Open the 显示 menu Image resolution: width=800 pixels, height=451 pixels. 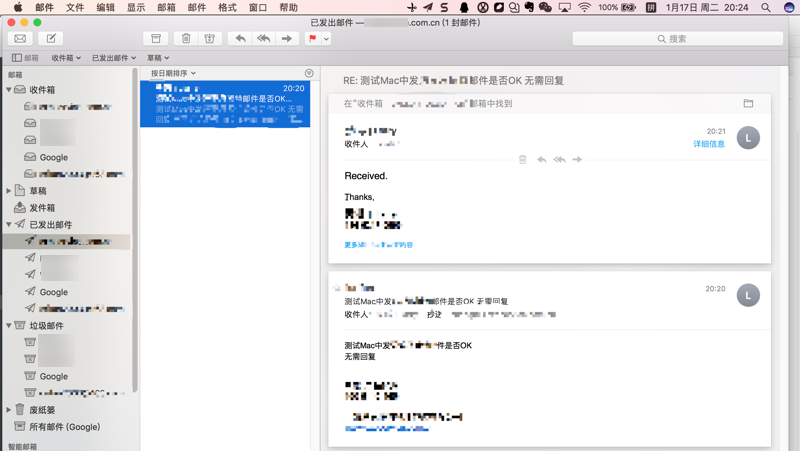pos(136,7)
